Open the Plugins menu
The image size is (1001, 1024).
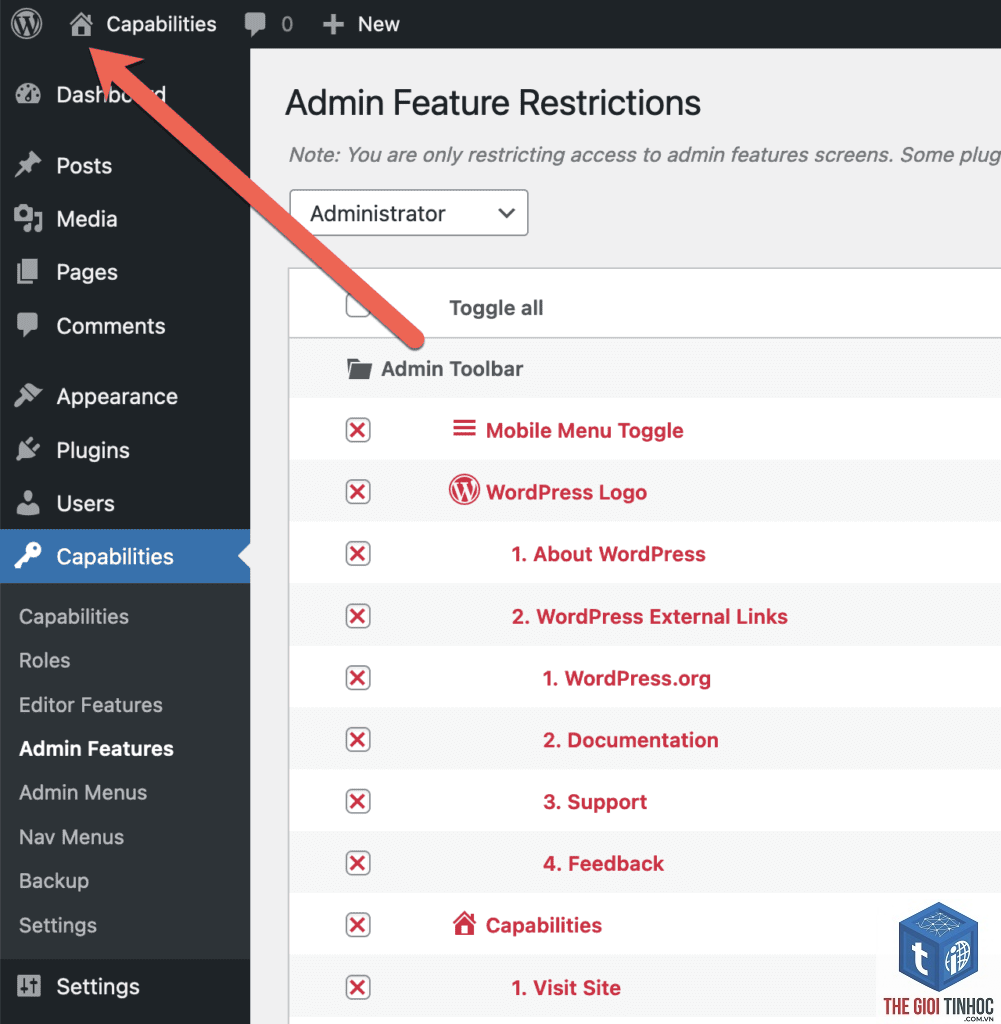93,450
